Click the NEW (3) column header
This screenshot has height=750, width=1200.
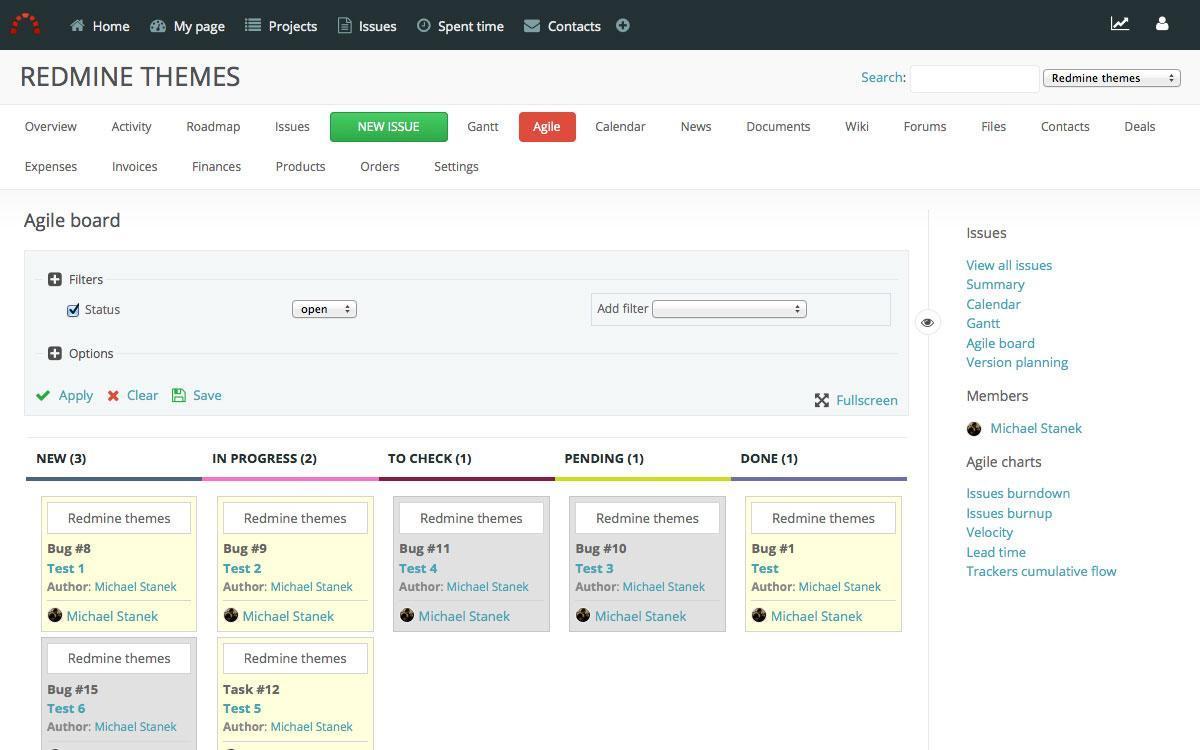click(61, 458)
